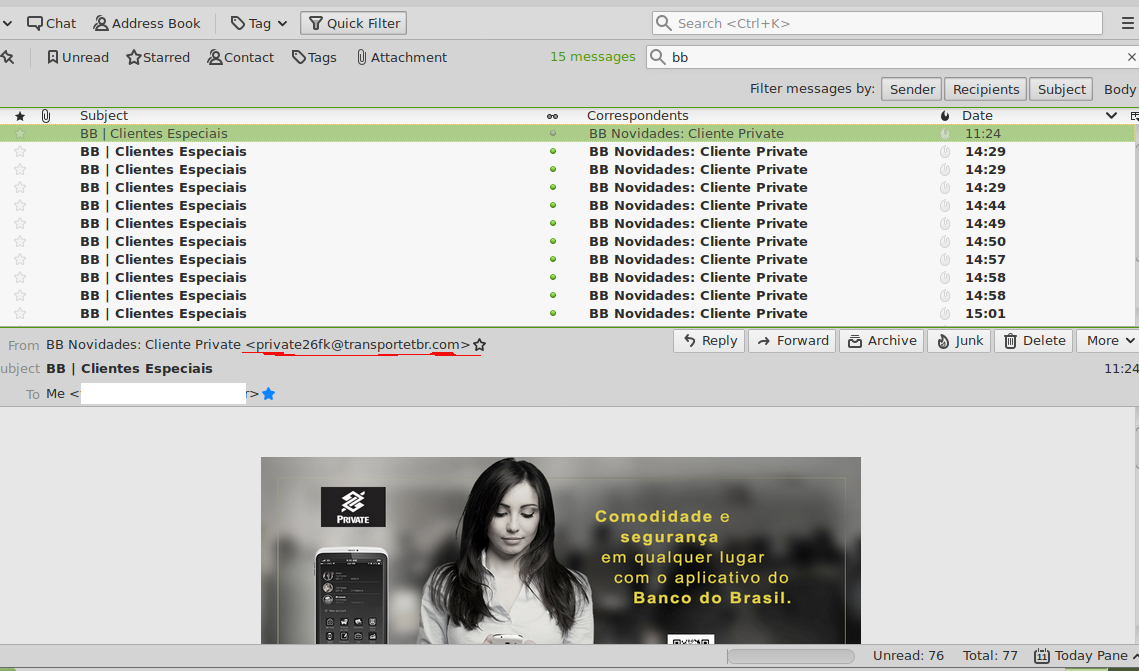Mark the 15:01 message as junk
1139x671 pixels.
tap(944, 314)
